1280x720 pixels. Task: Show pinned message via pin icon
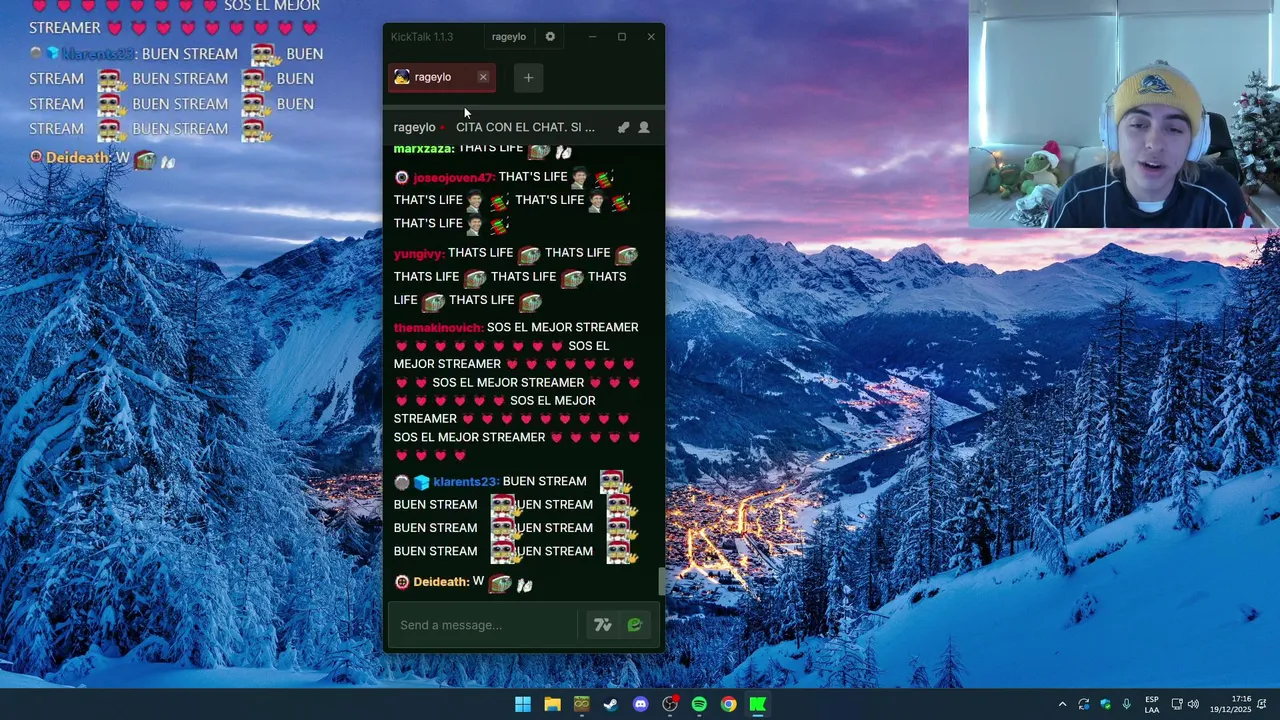click(x=623, y=127)
